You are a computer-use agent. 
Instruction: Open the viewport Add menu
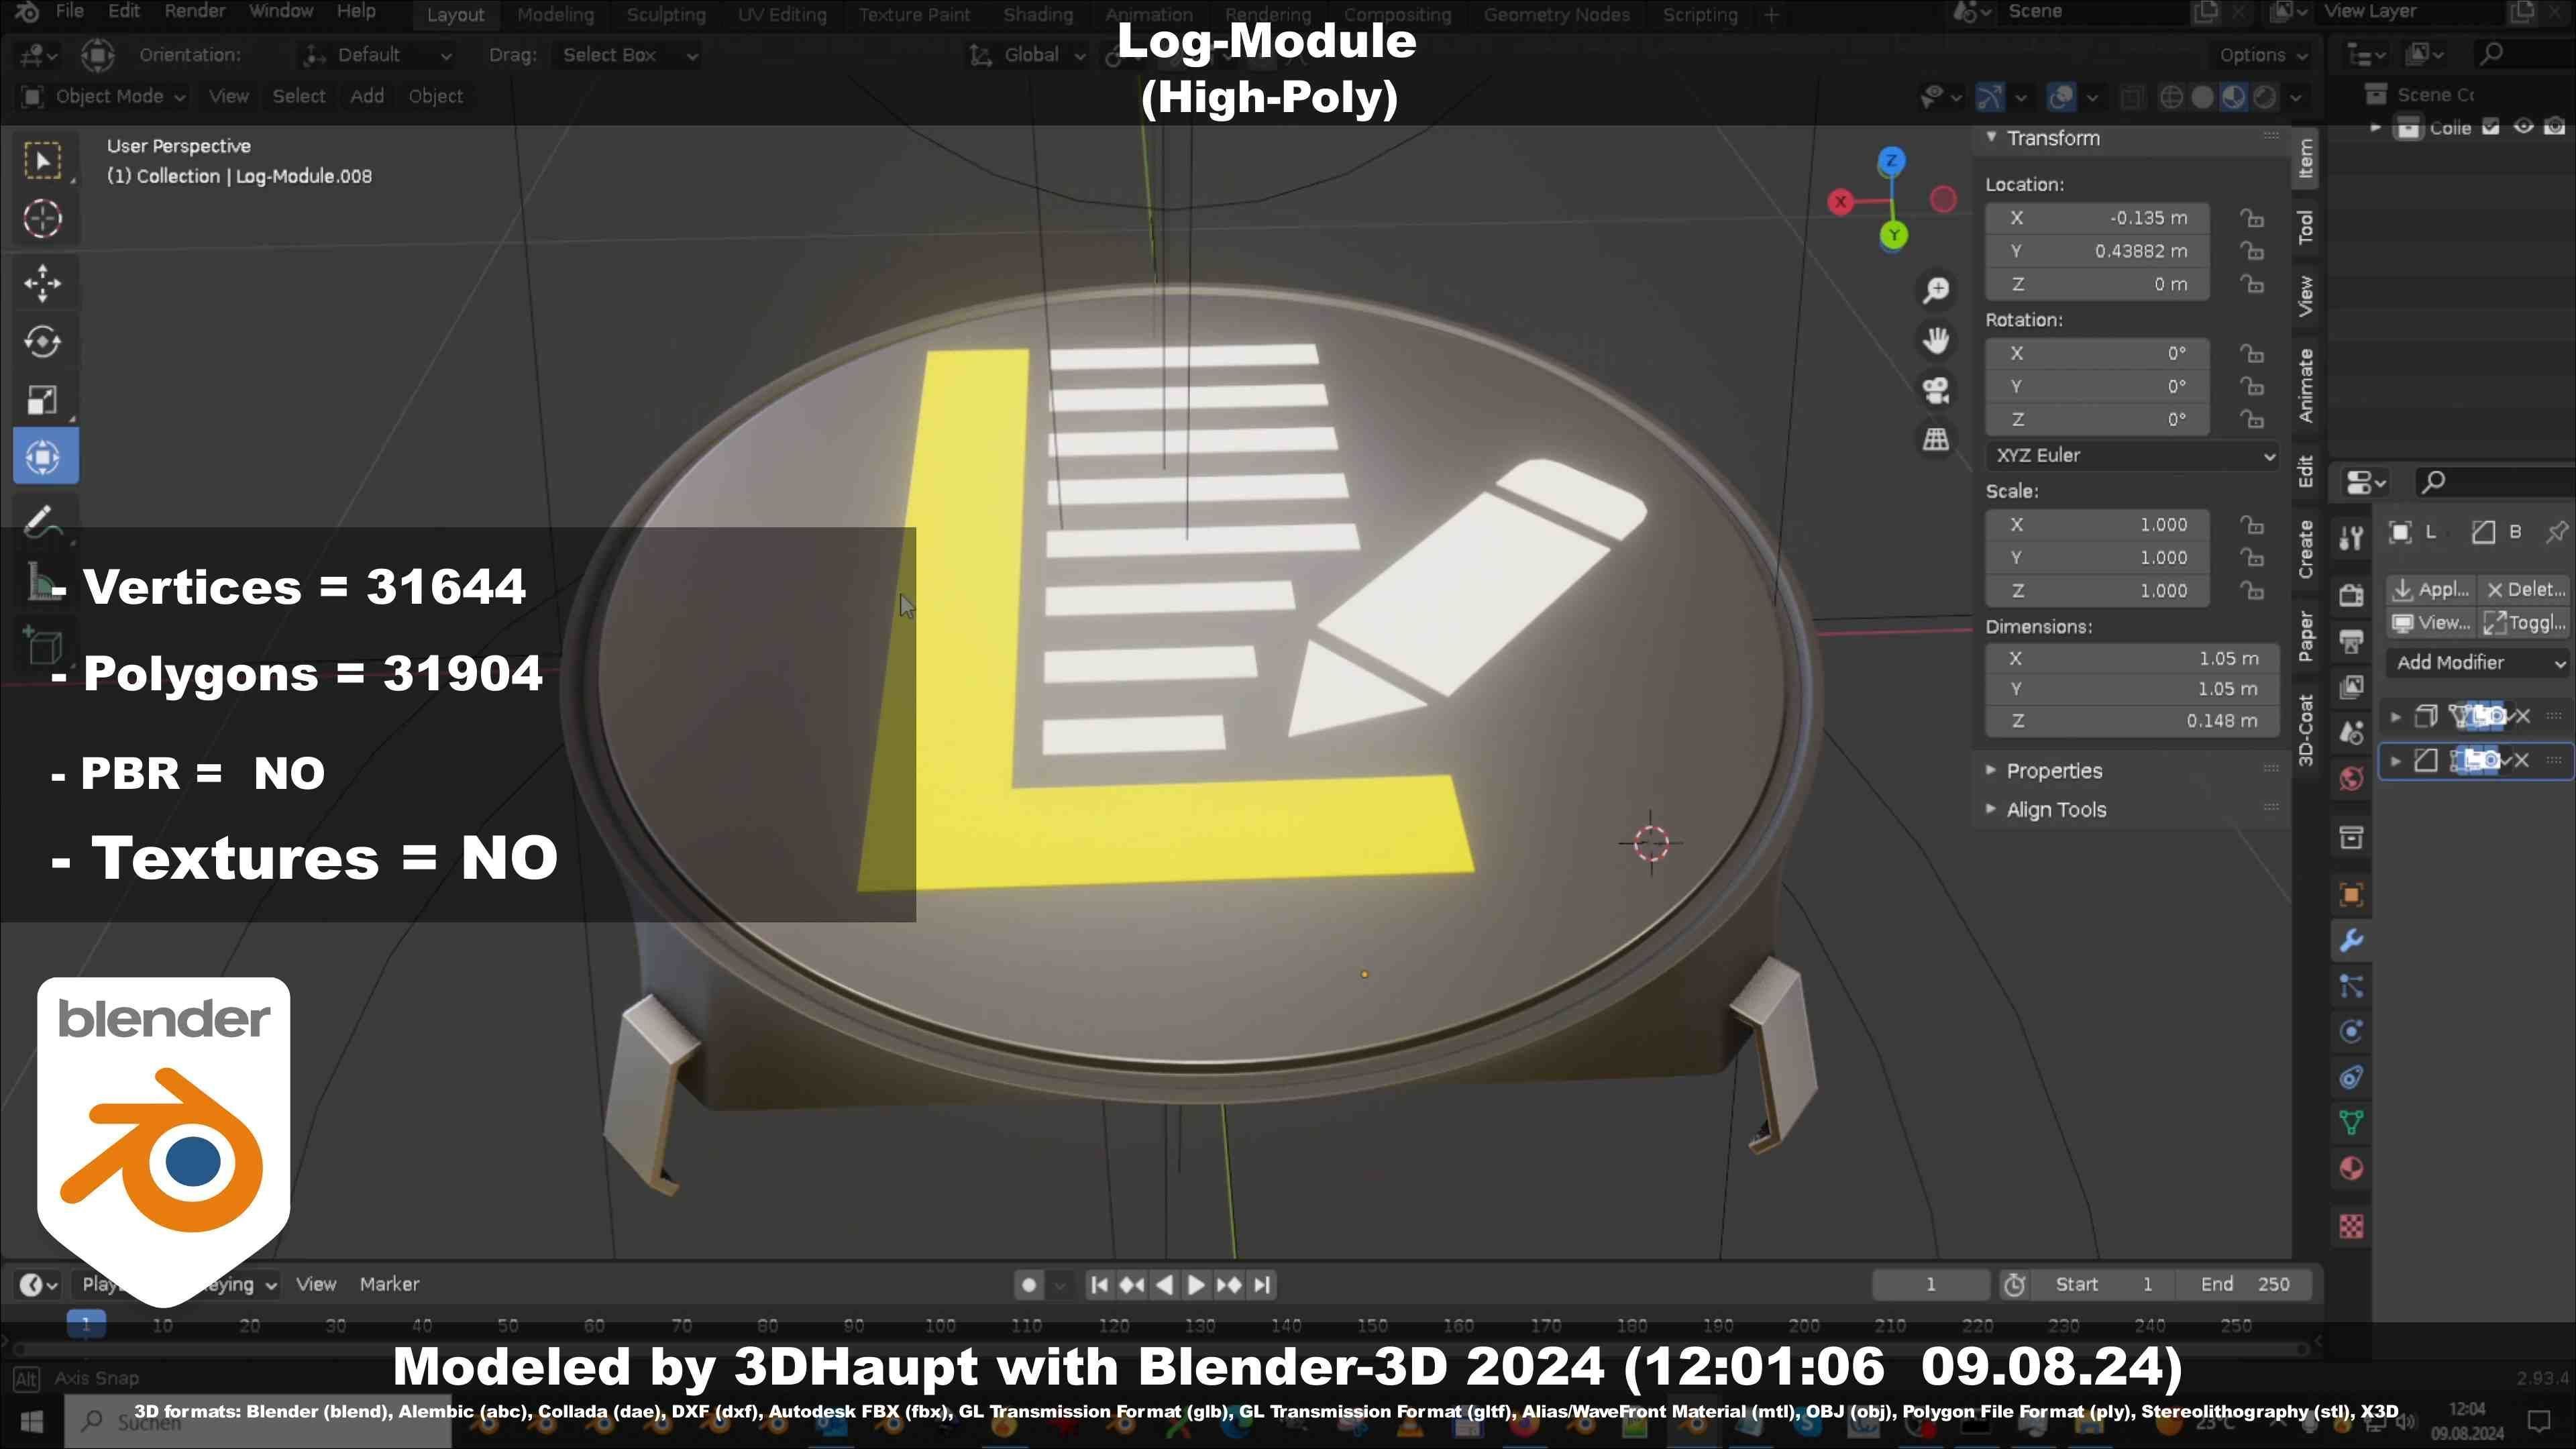[x=367, y=97]
